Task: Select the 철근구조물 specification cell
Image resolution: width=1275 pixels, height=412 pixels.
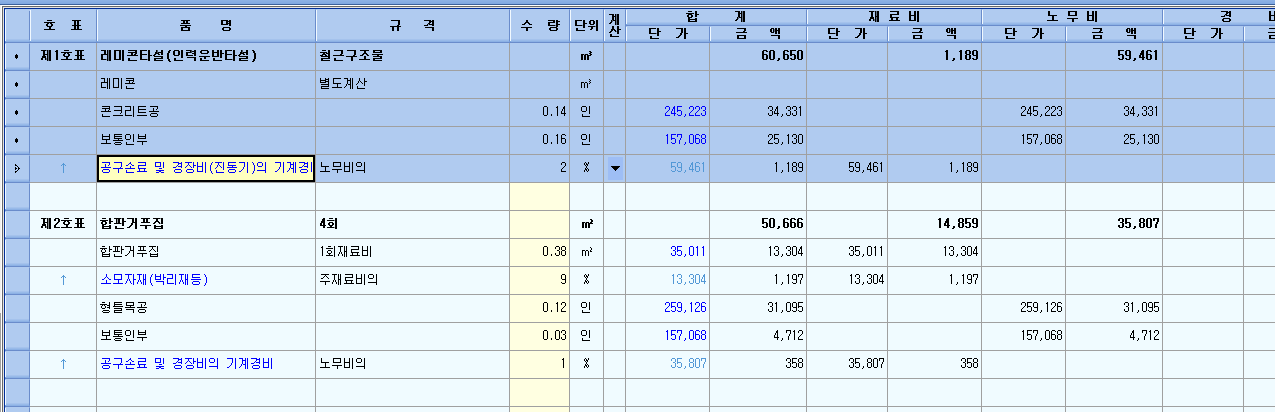Action: (x=413, y=56)
